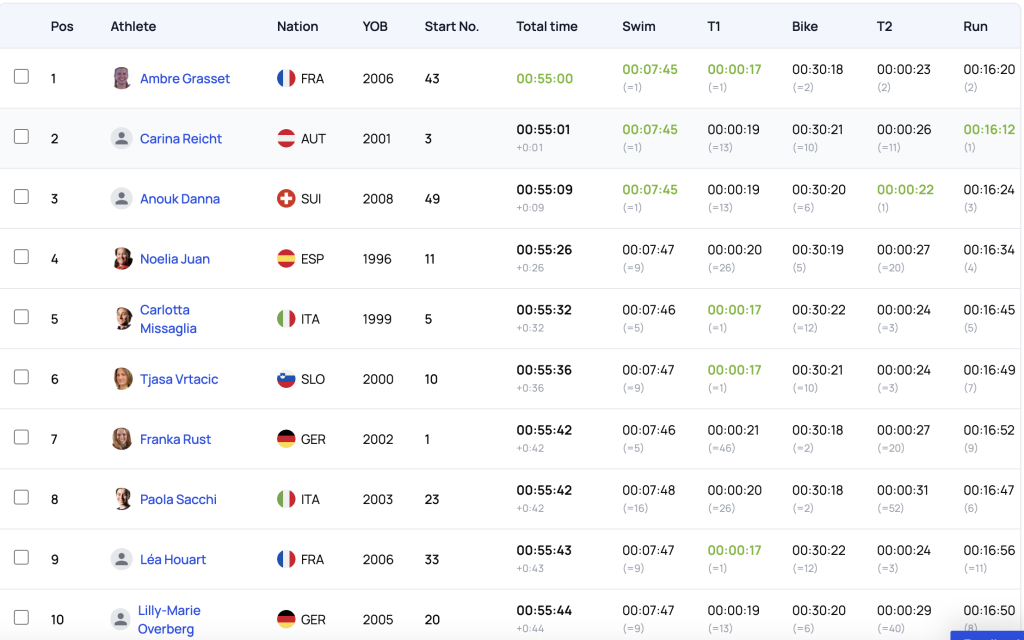Tick the checkbox for Ambre Grasset's row
Viewport: 1024px width, 640px height.
click(21, 76)
